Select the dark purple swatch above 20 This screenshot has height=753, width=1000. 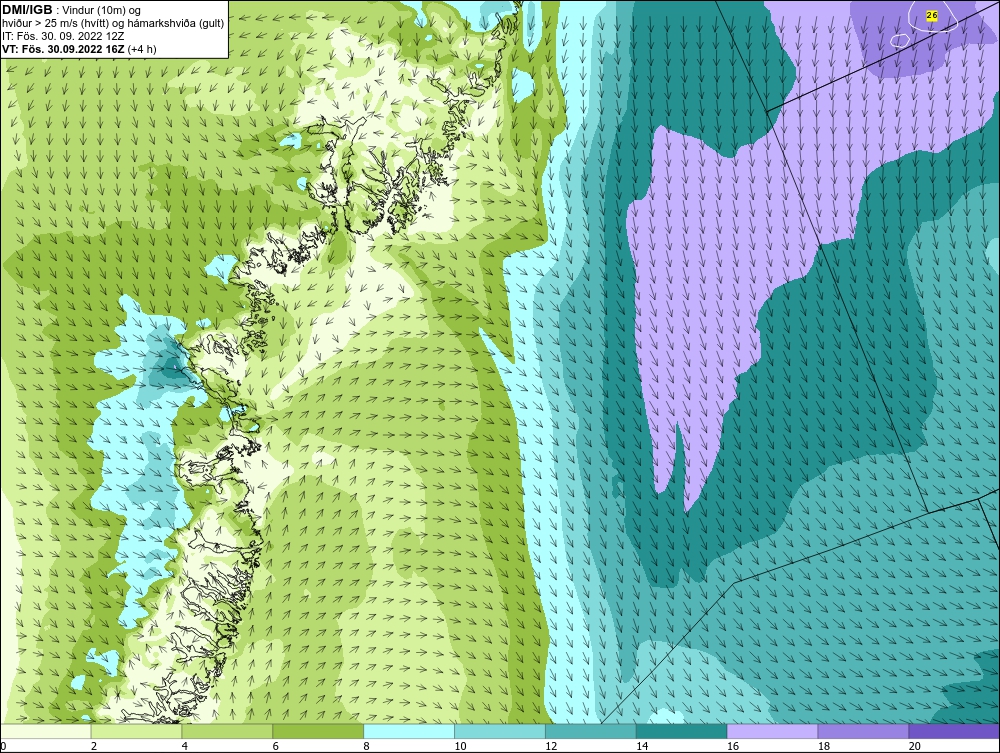click(x=954, y=731)
